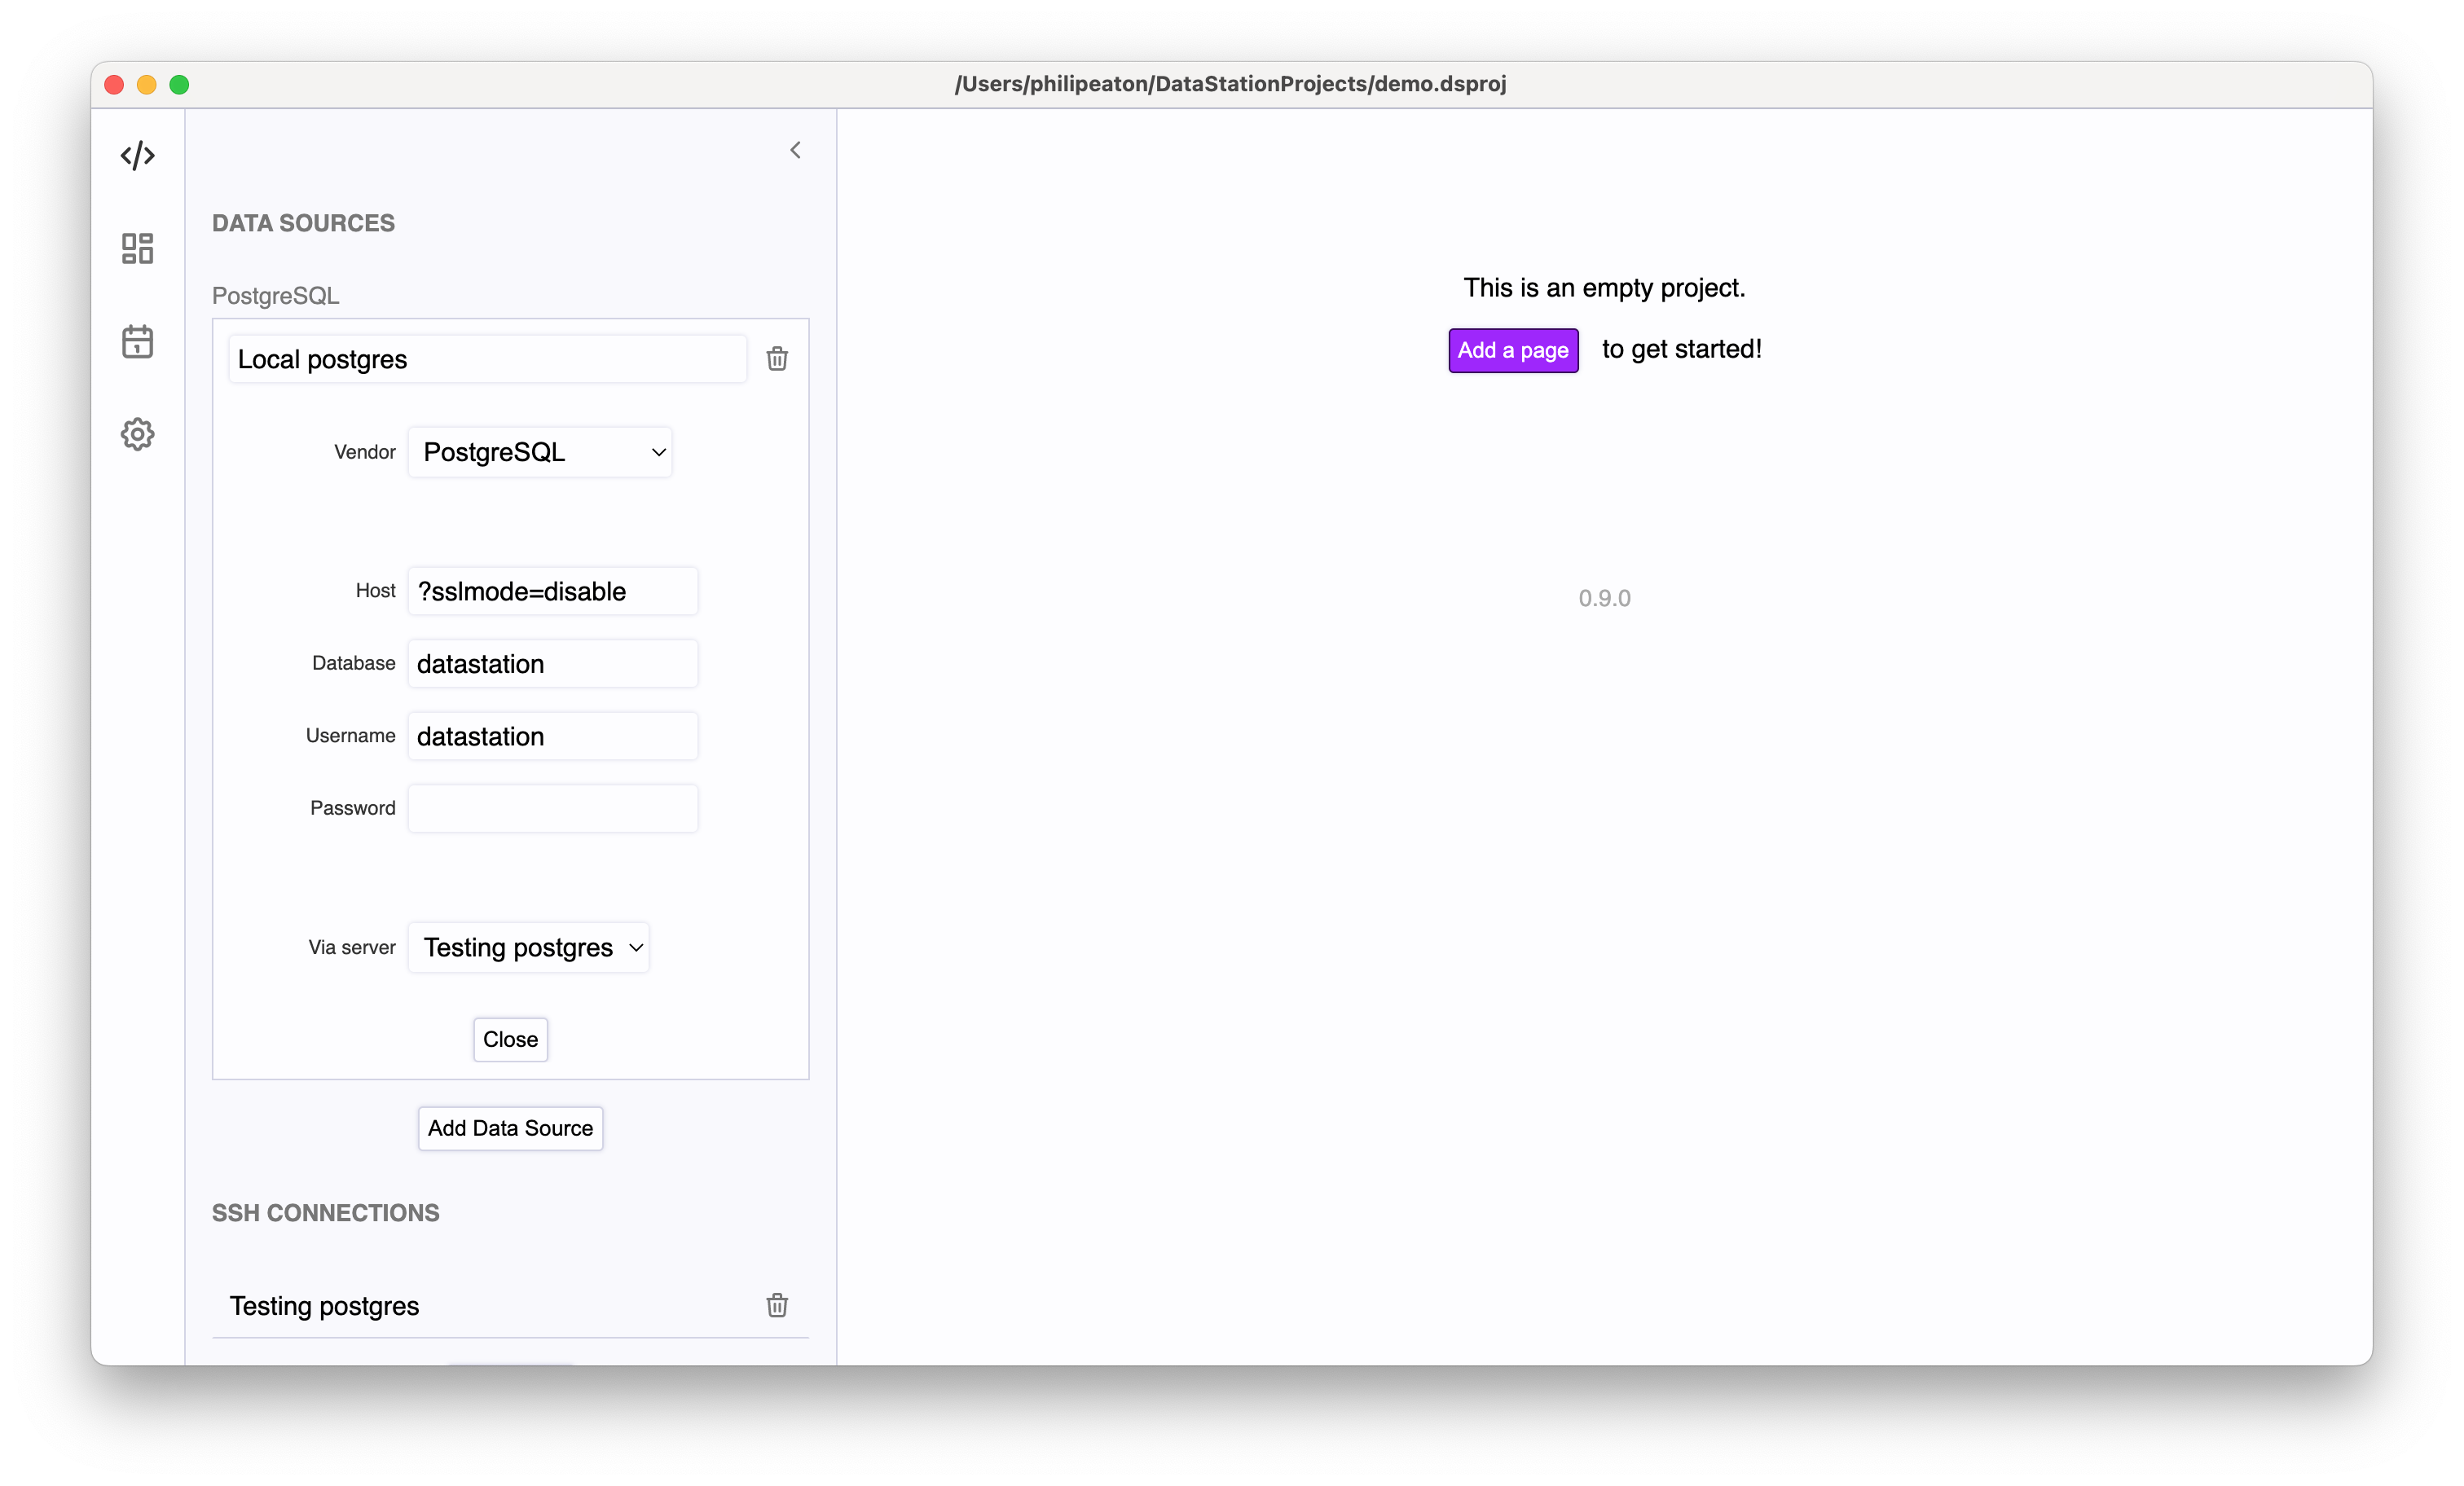The image size is (2464, 1486).
Task: Click Add Data Source button
Action: point(510,1127)
